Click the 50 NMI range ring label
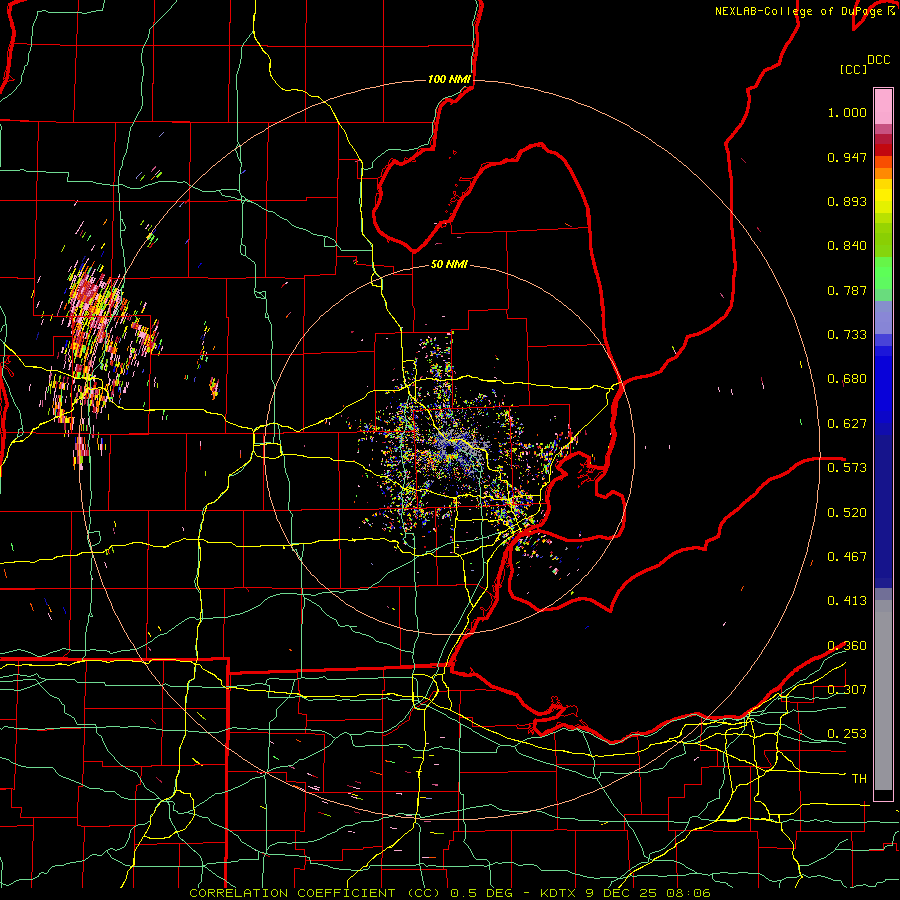This screenshot has width=900, height=900. (449, 264)
